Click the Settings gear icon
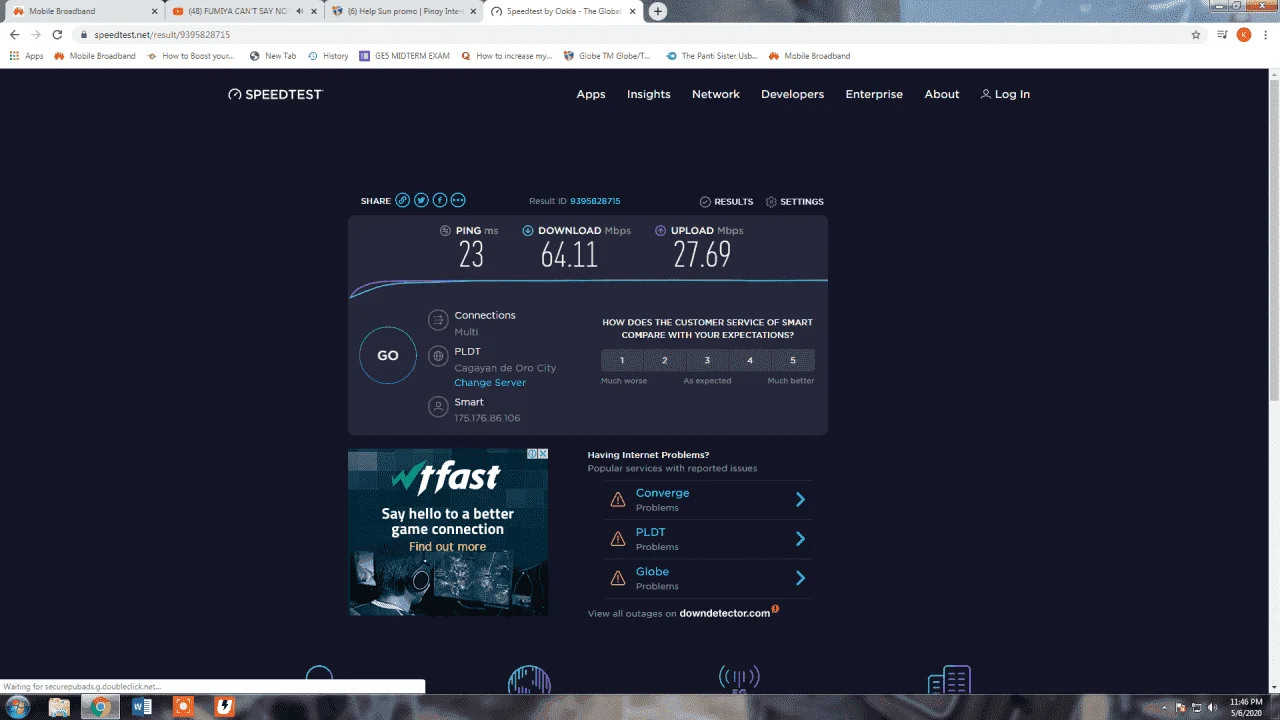The height and width of the screenshot is (720, 1280). pyautogui.click(x=771, y=202)
